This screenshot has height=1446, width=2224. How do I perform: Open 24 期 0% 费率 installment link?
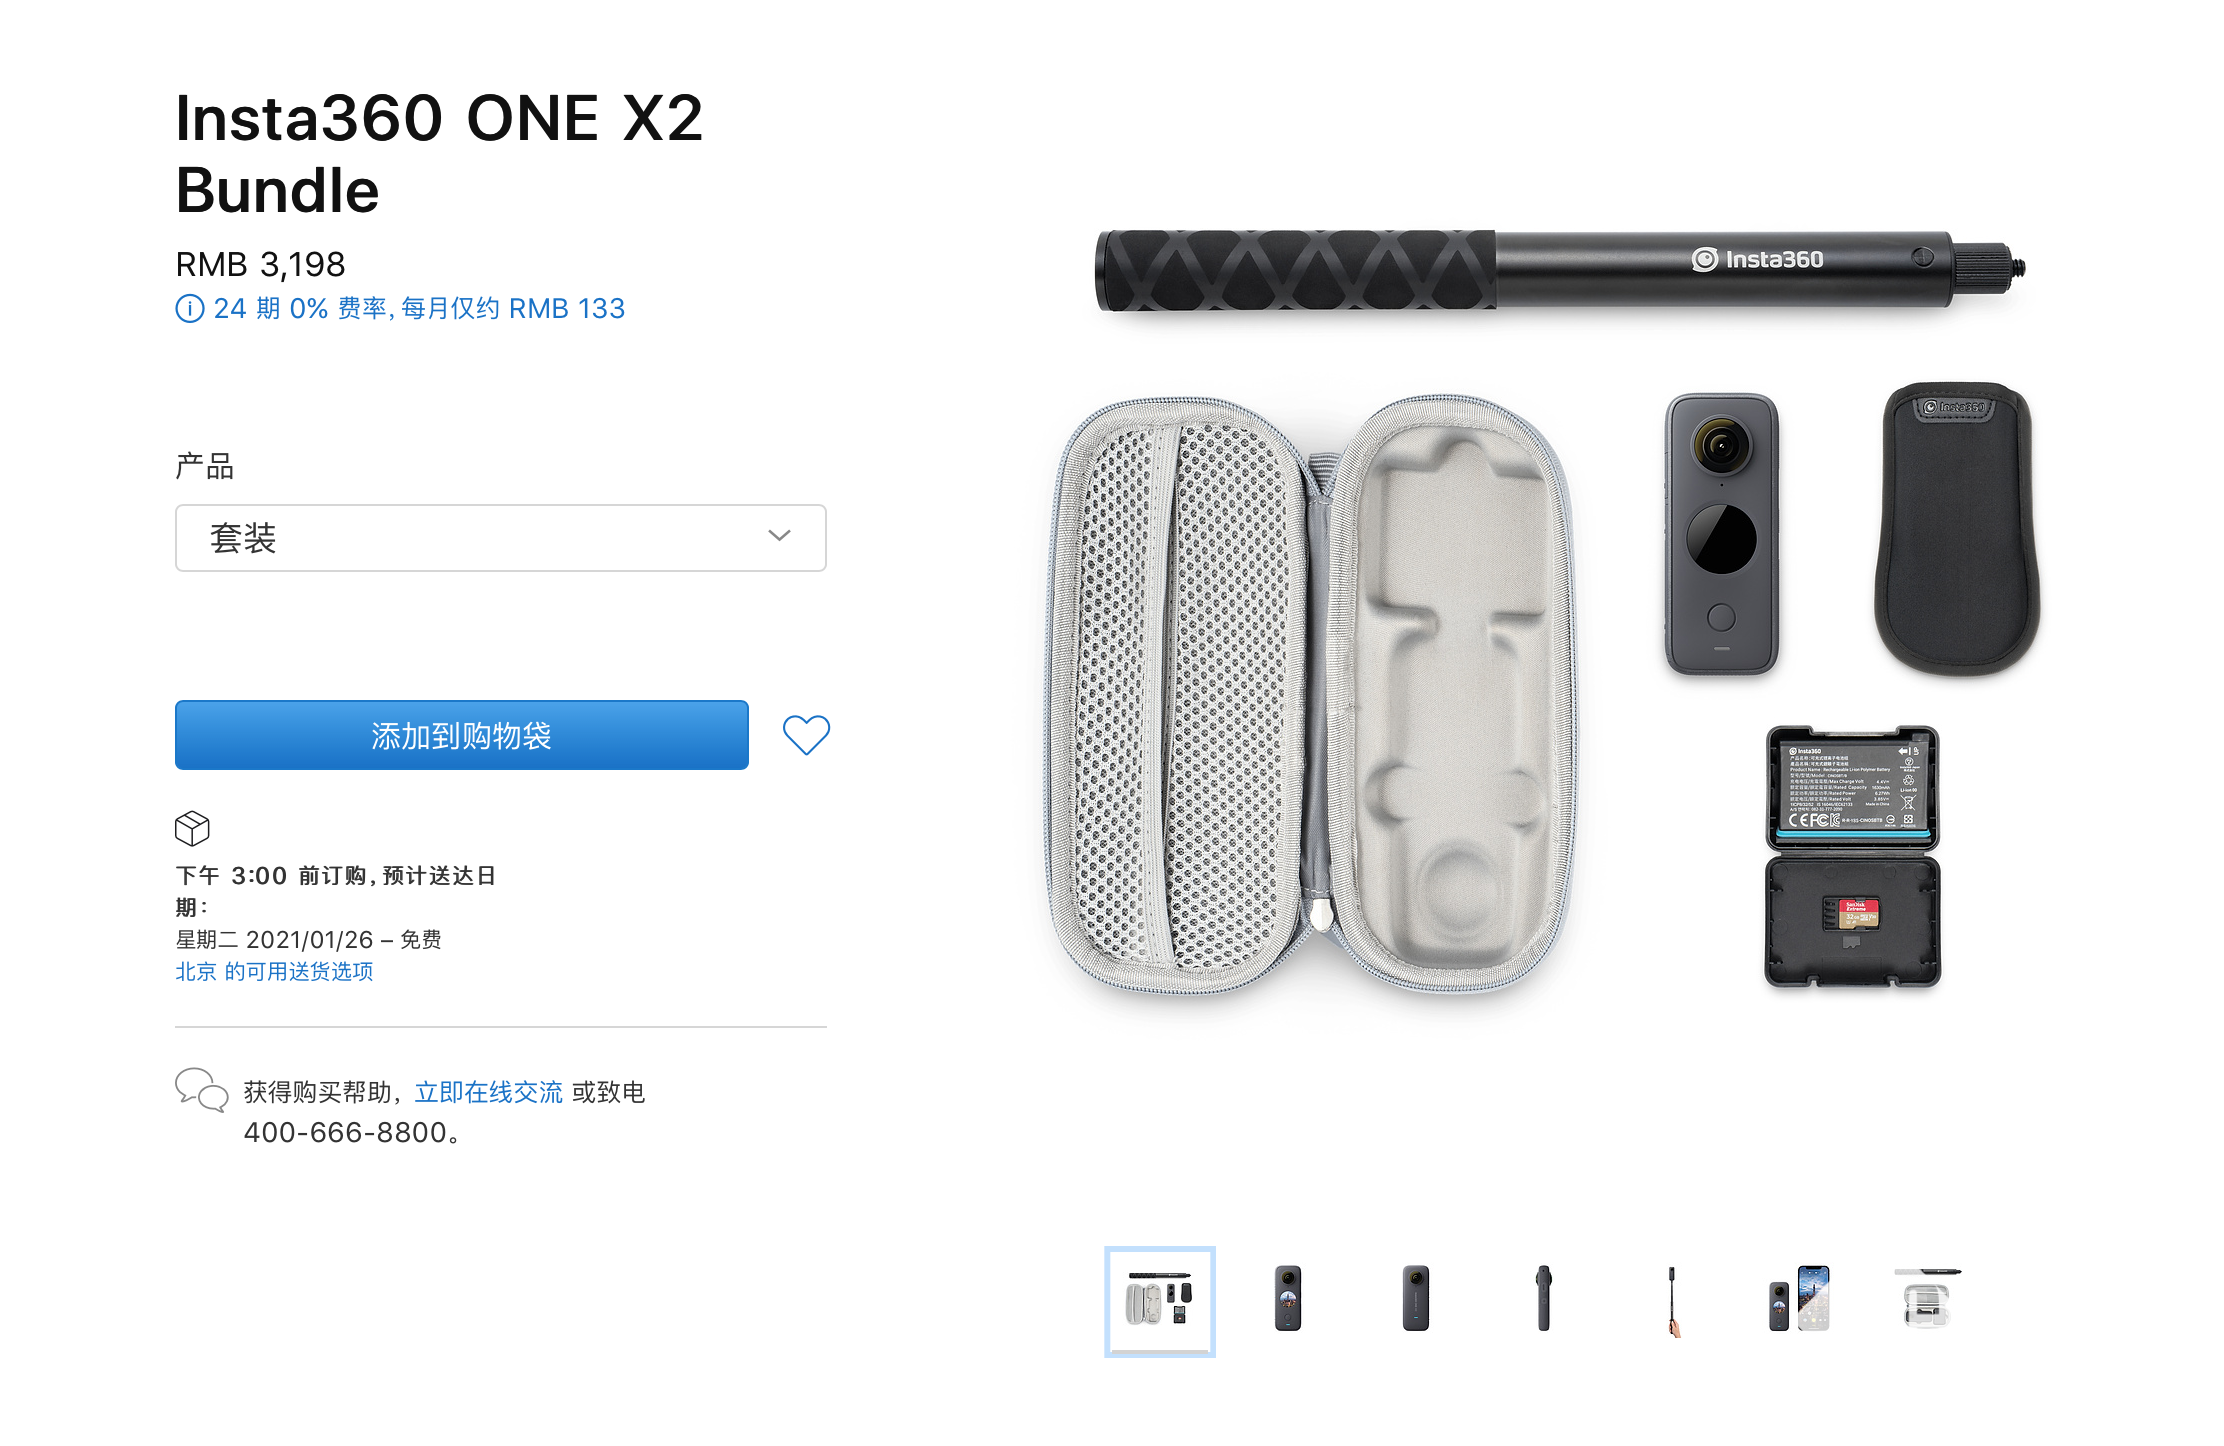click(419, 309)
